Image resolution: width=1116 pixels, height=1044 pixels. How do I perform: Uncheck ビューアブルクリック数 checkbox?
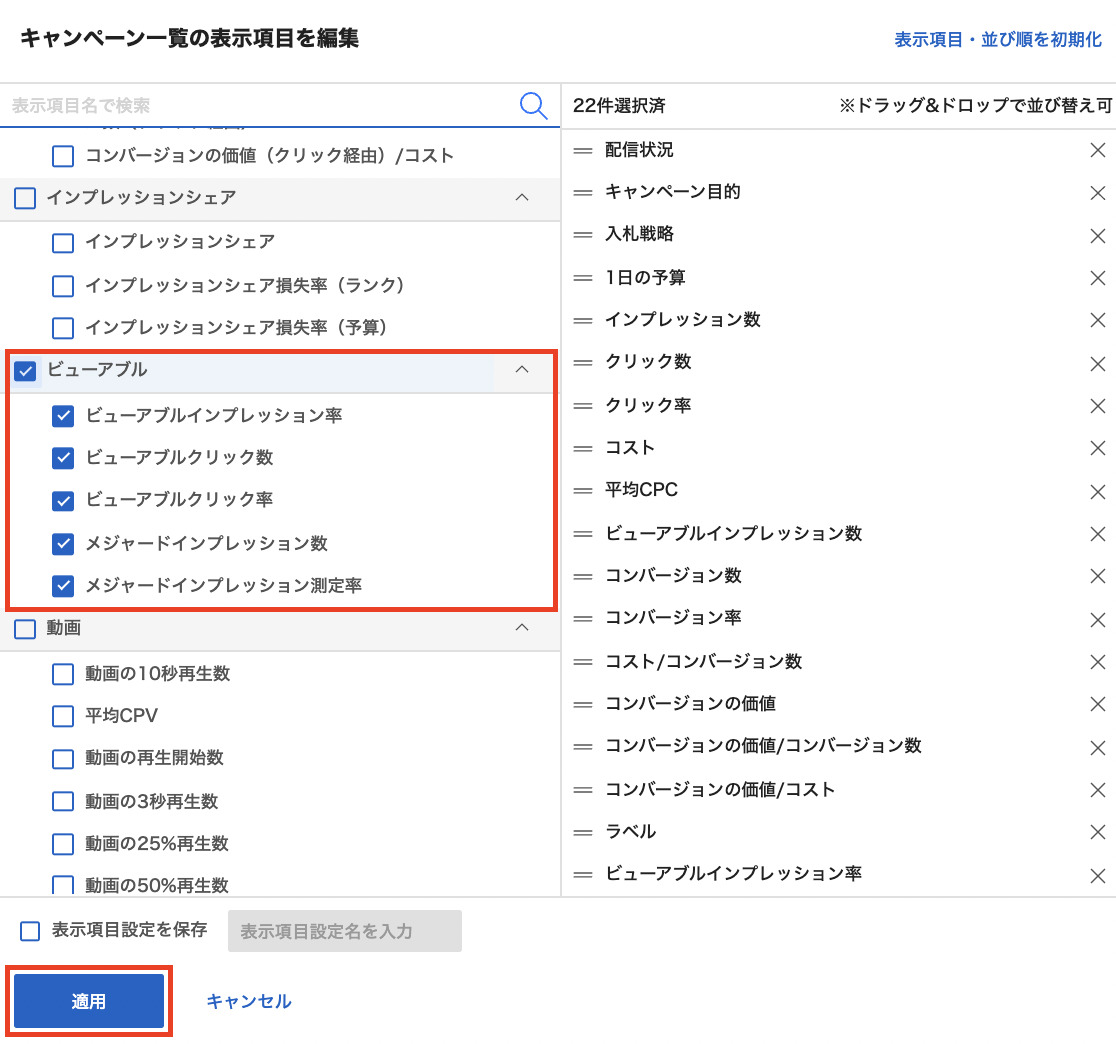[63, 458]
